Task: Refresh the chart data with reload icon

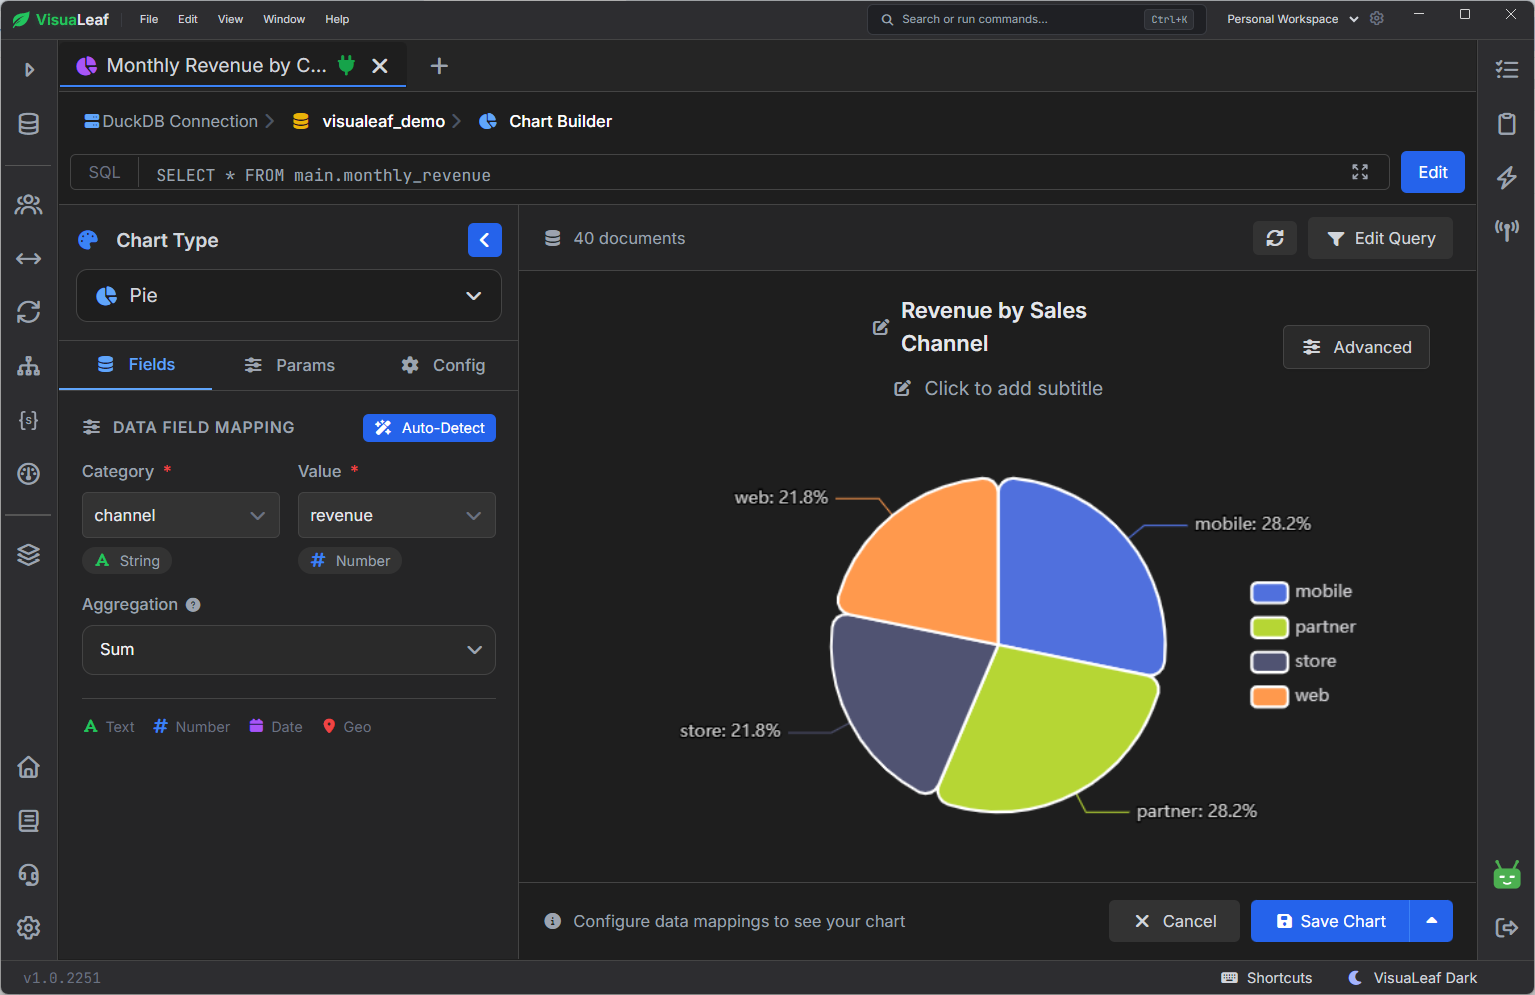Action: [1275, 238]
